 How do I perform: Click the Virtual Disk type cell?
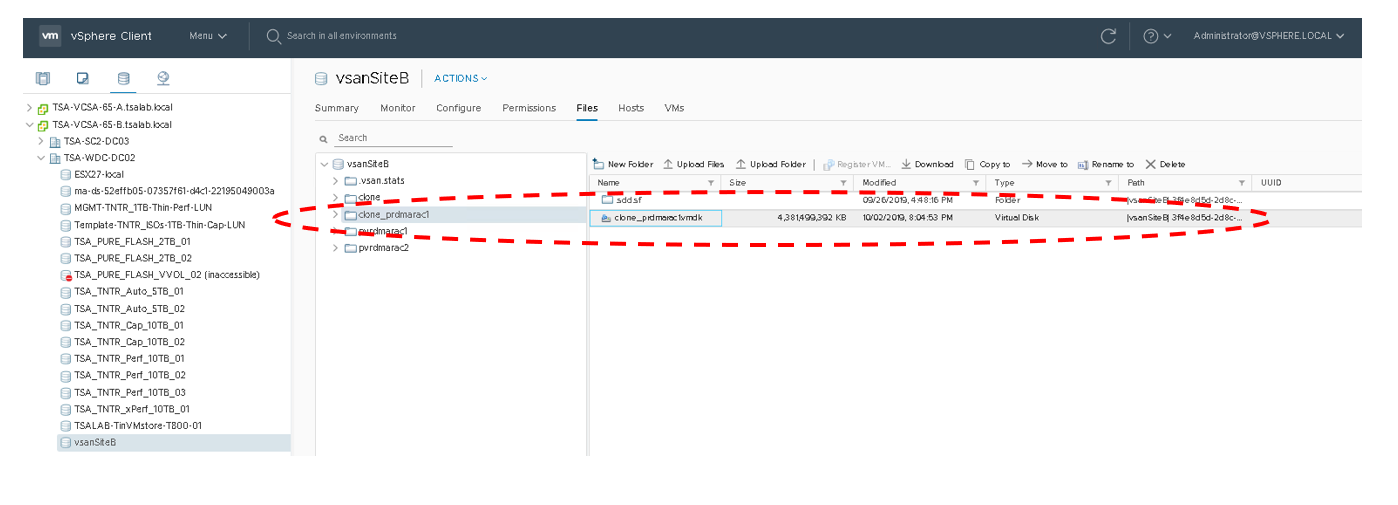[x=1018, y=217]
